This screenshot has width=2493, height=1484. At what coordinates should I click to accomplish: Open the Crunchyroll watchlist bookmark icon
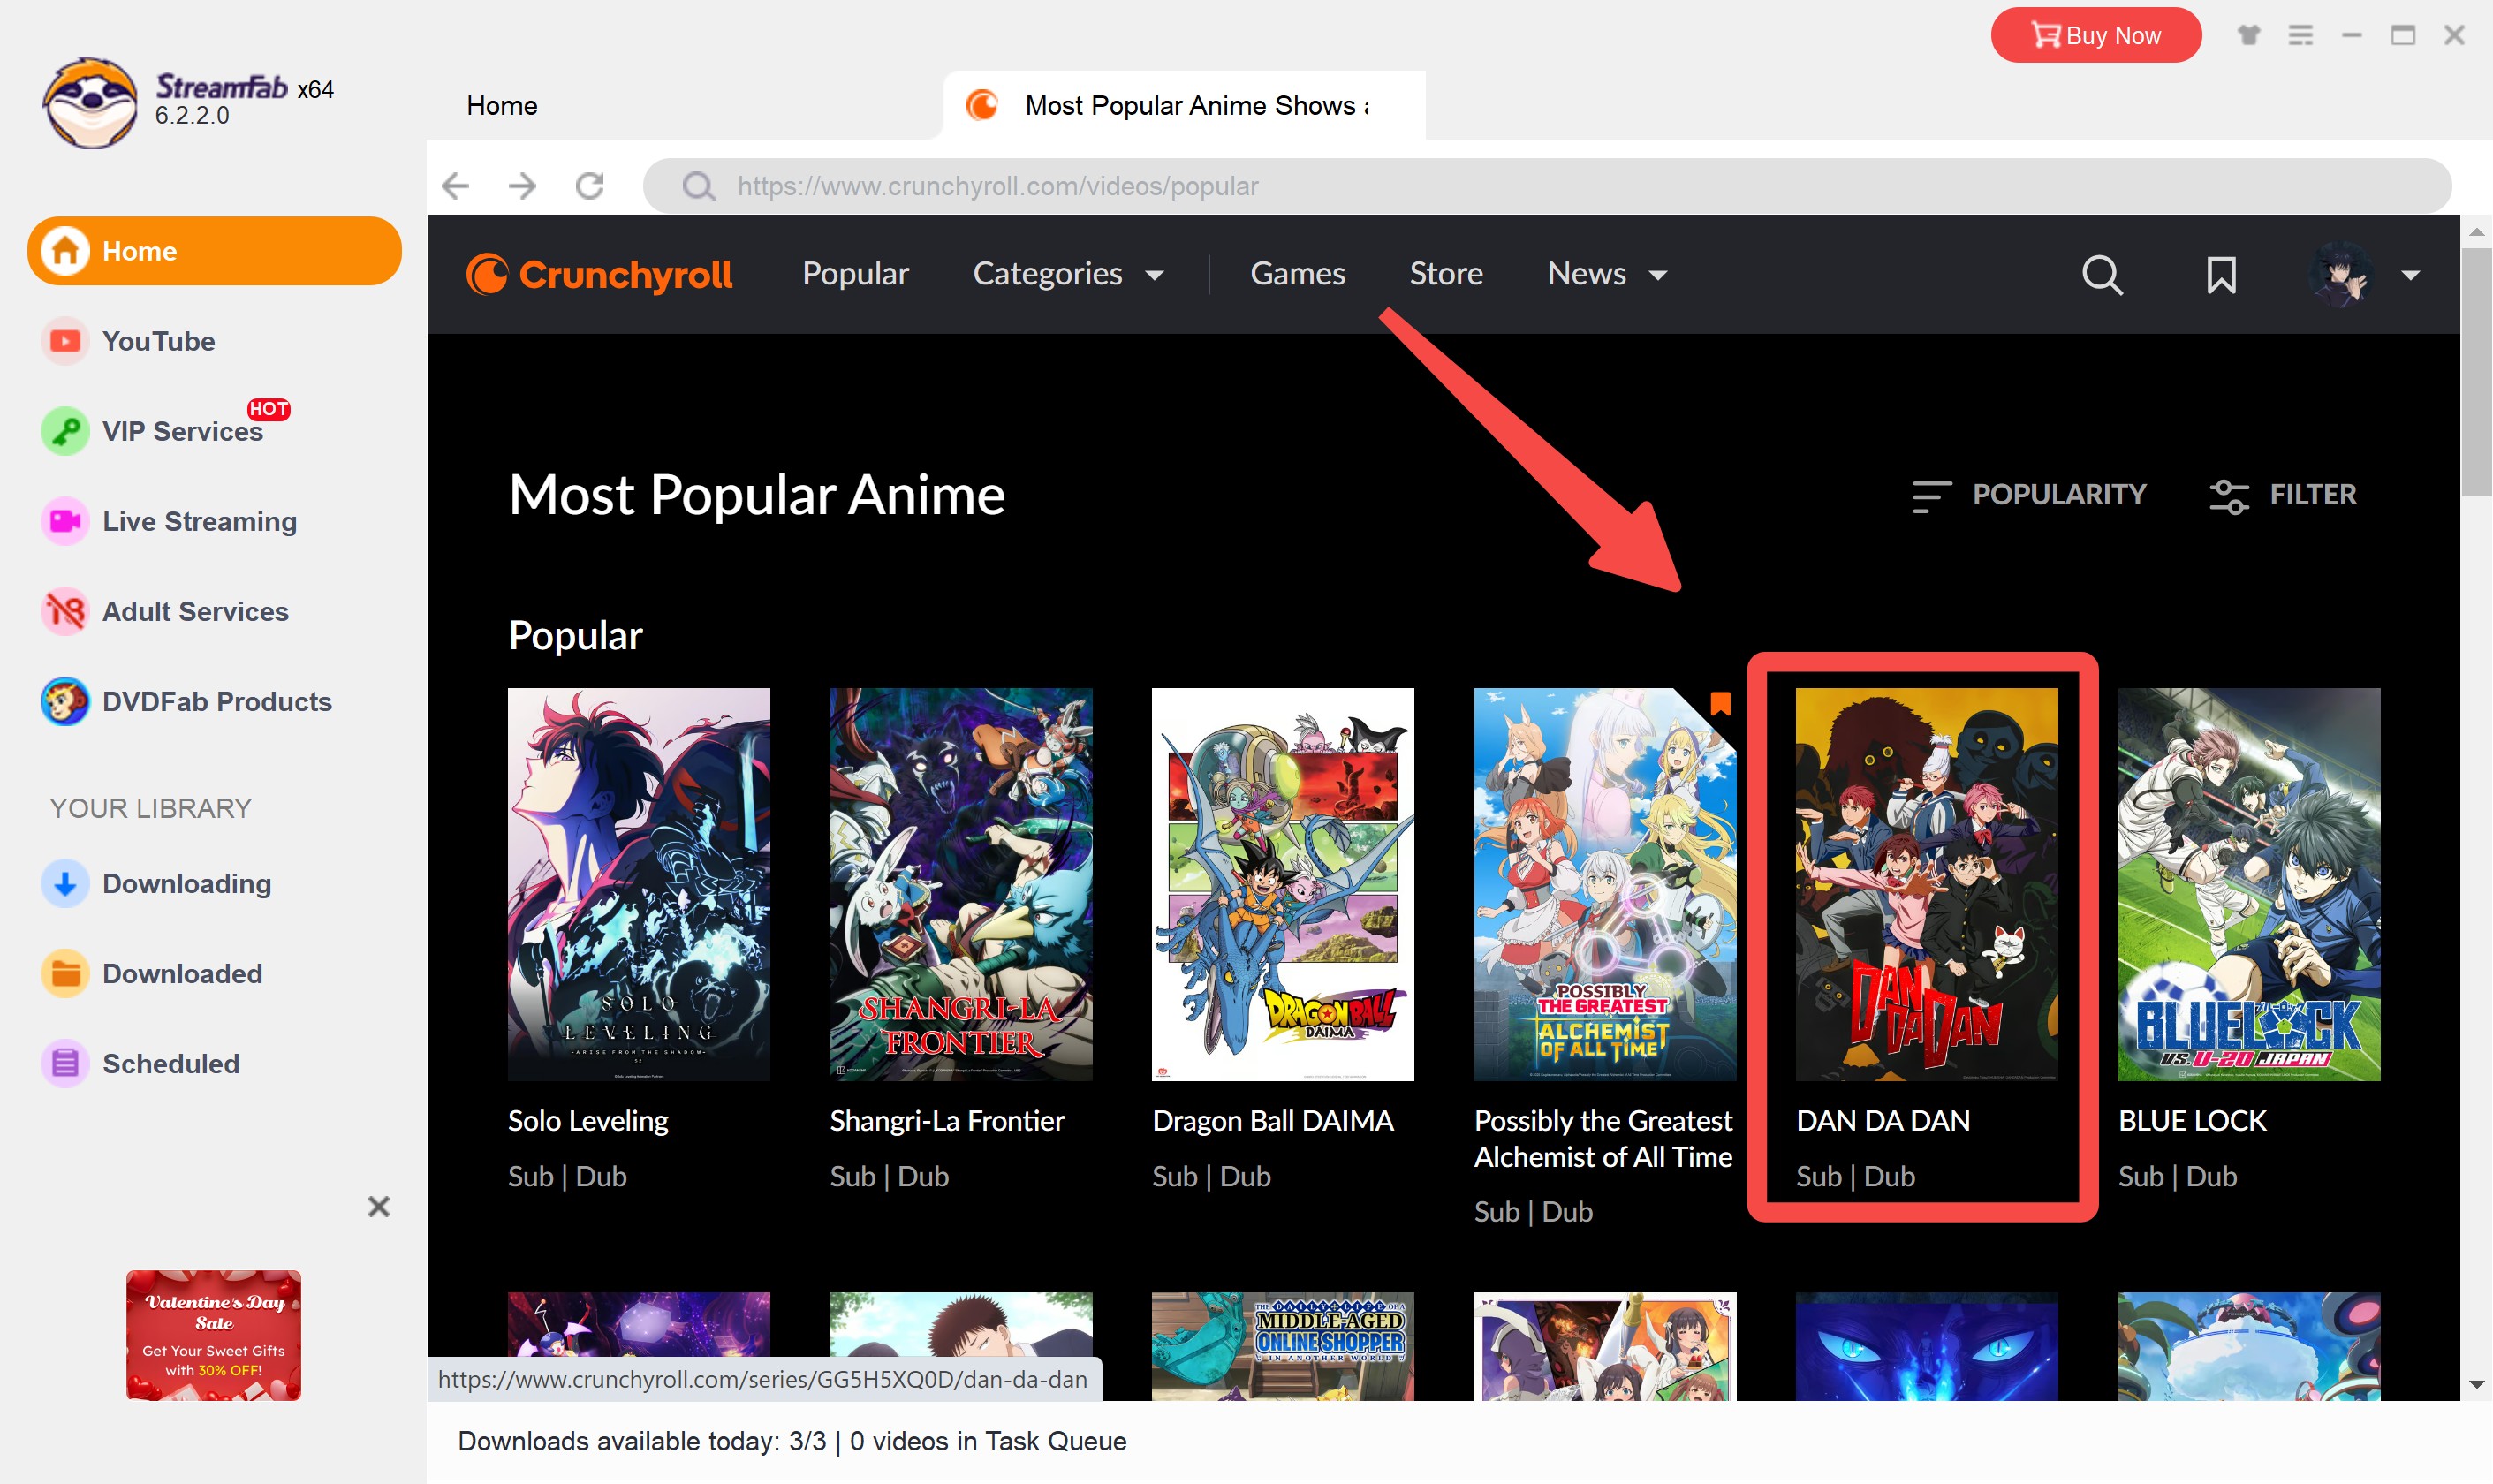tap(2221, 274)
